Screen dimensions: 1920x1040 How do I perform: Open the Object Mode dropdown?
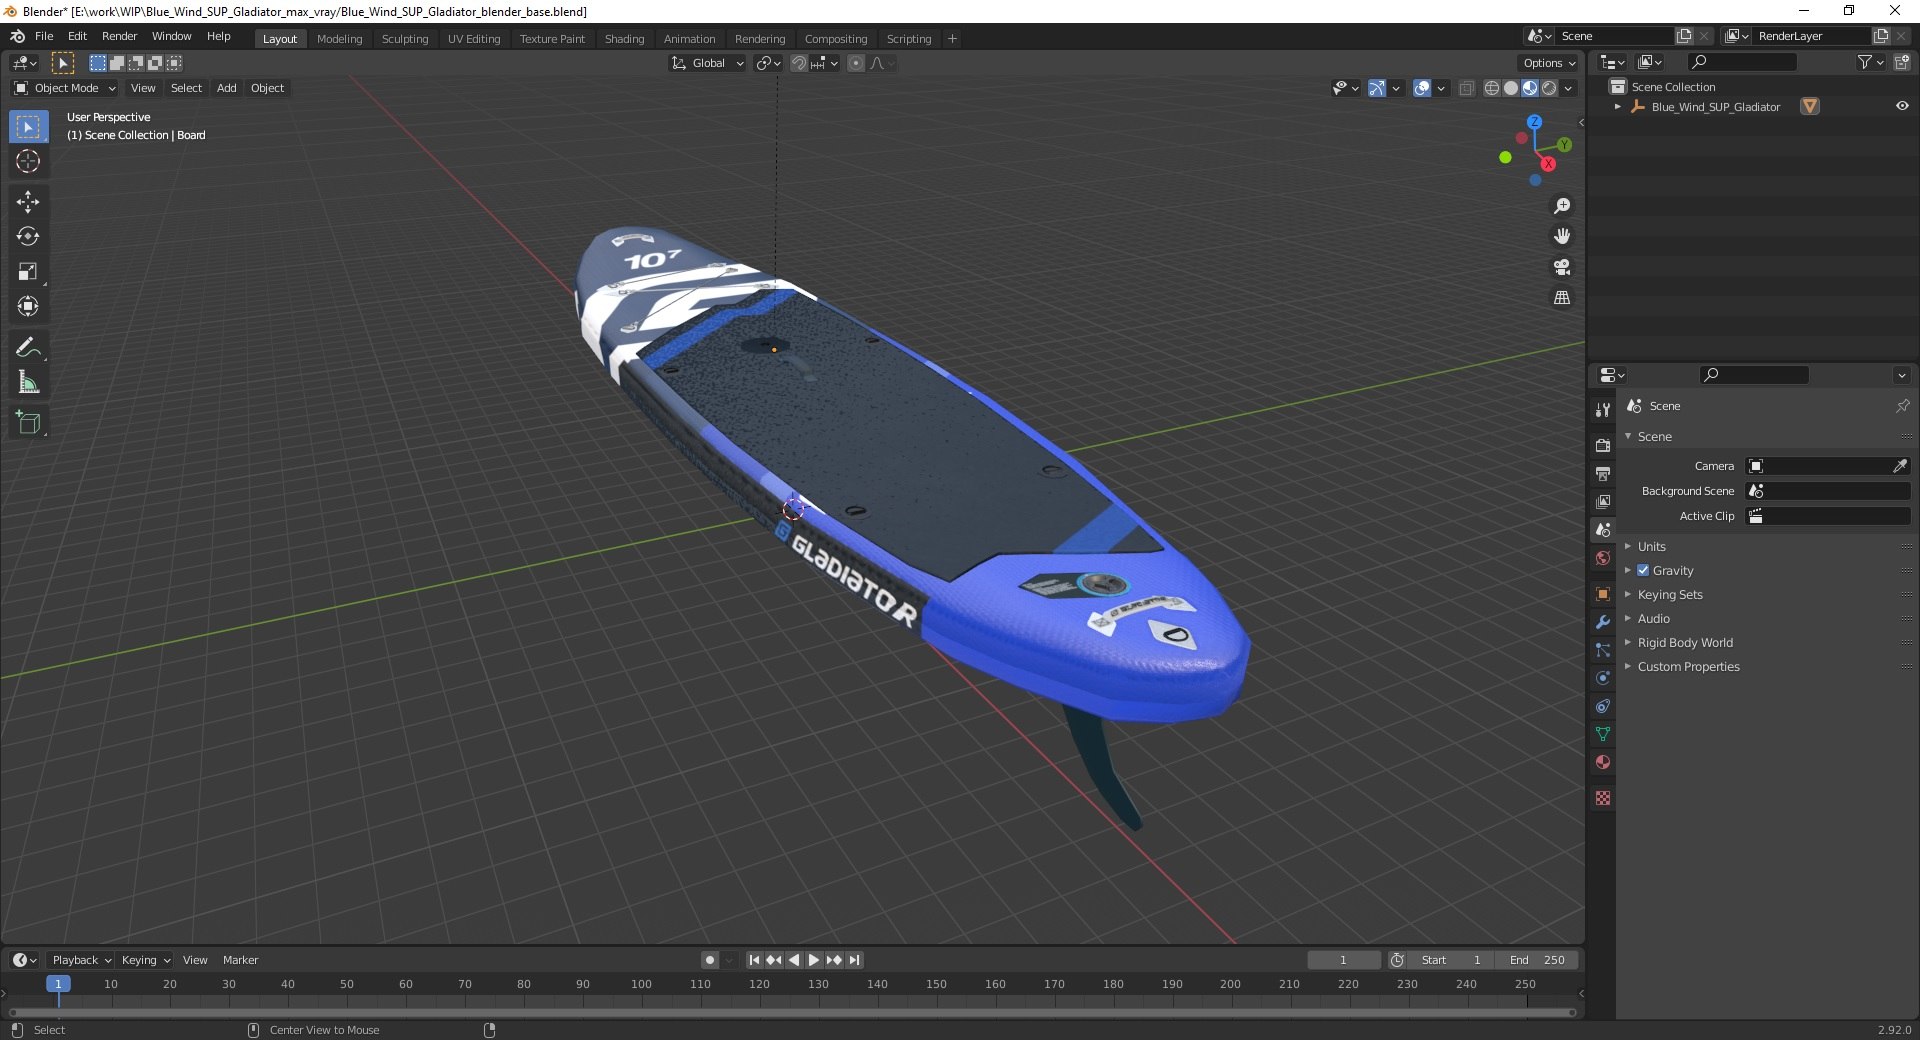coord(65,88)
